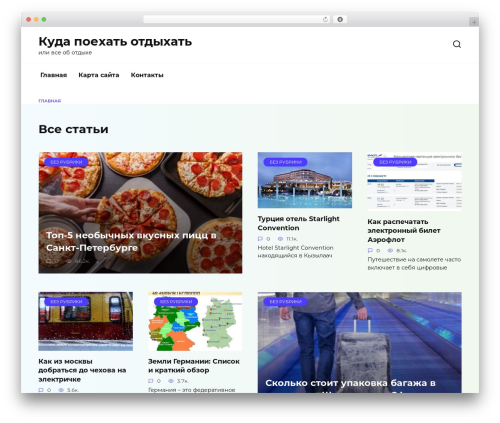Click excerpt Германия – это федеративное
Image resolution: width=500 pixels, height=423 pixels.
[x=192, y=390]
